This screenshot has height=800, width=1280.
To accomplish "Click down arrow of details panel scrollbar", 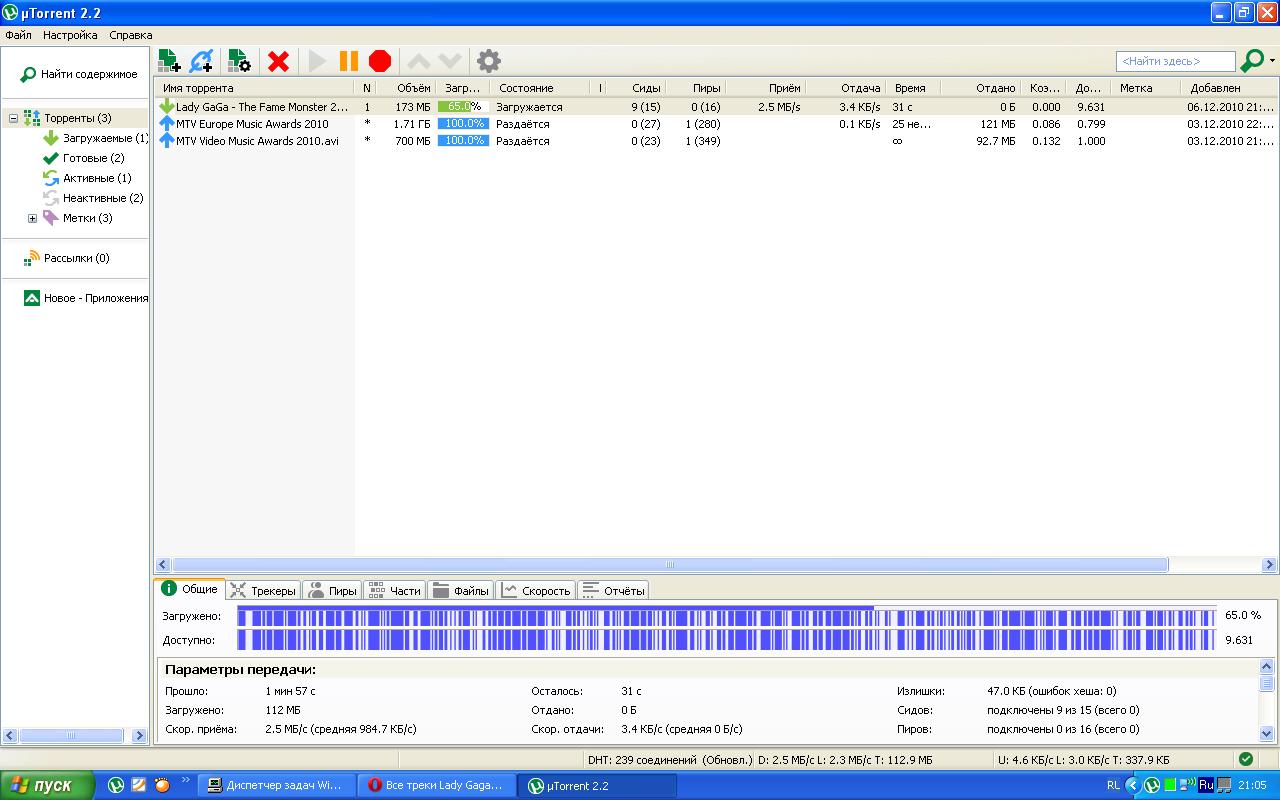I will (x=1268, y=733).
